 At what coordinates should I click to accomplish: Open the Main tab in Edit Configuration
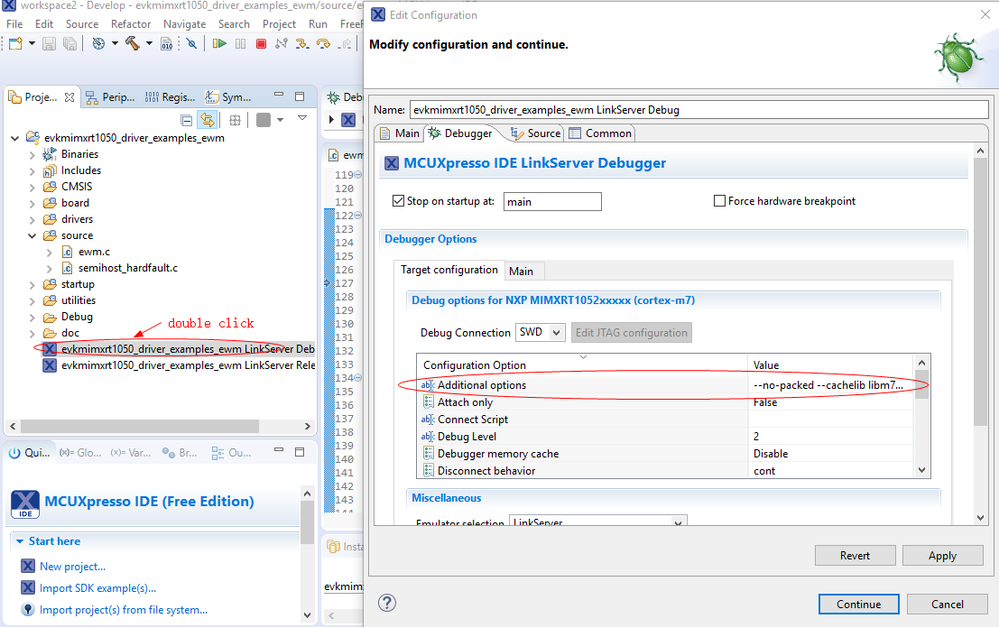pos(399,133)
